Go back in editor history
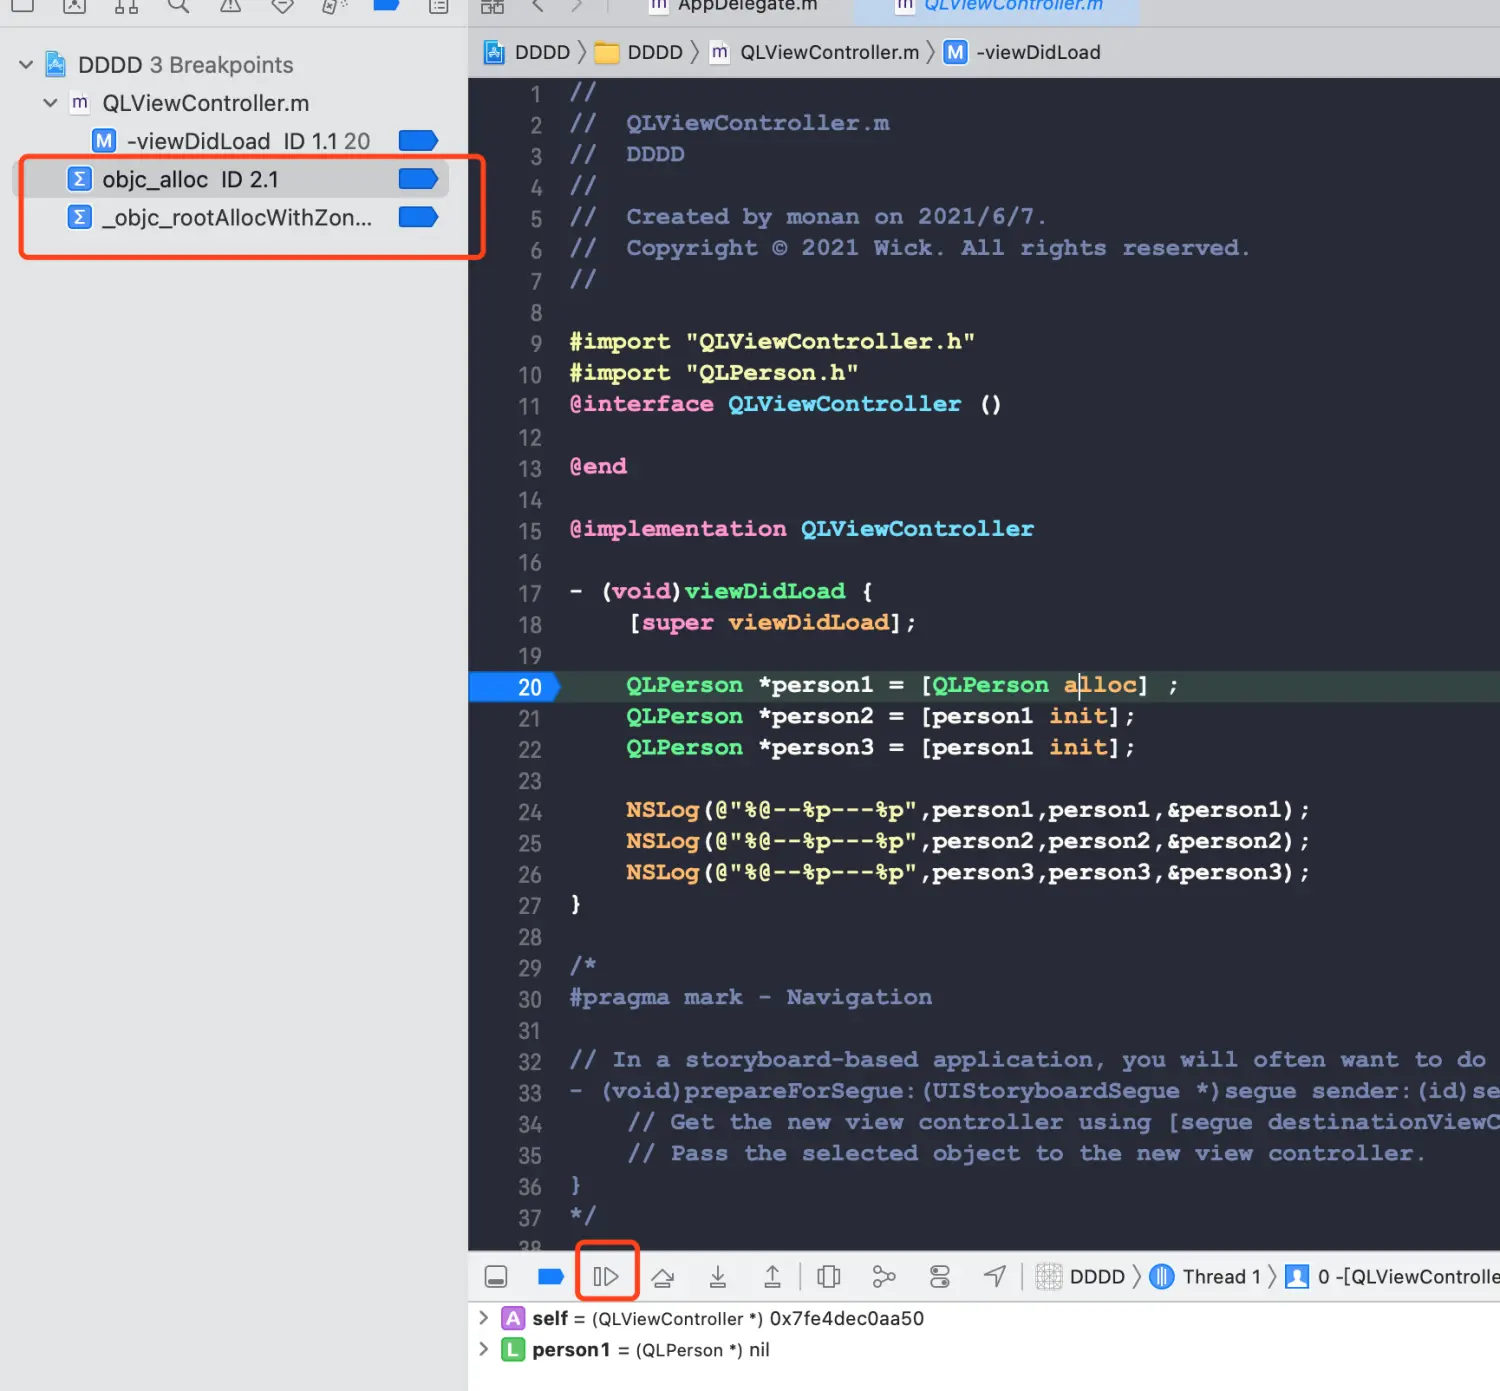1500x1391 pixels. point(538,5)
